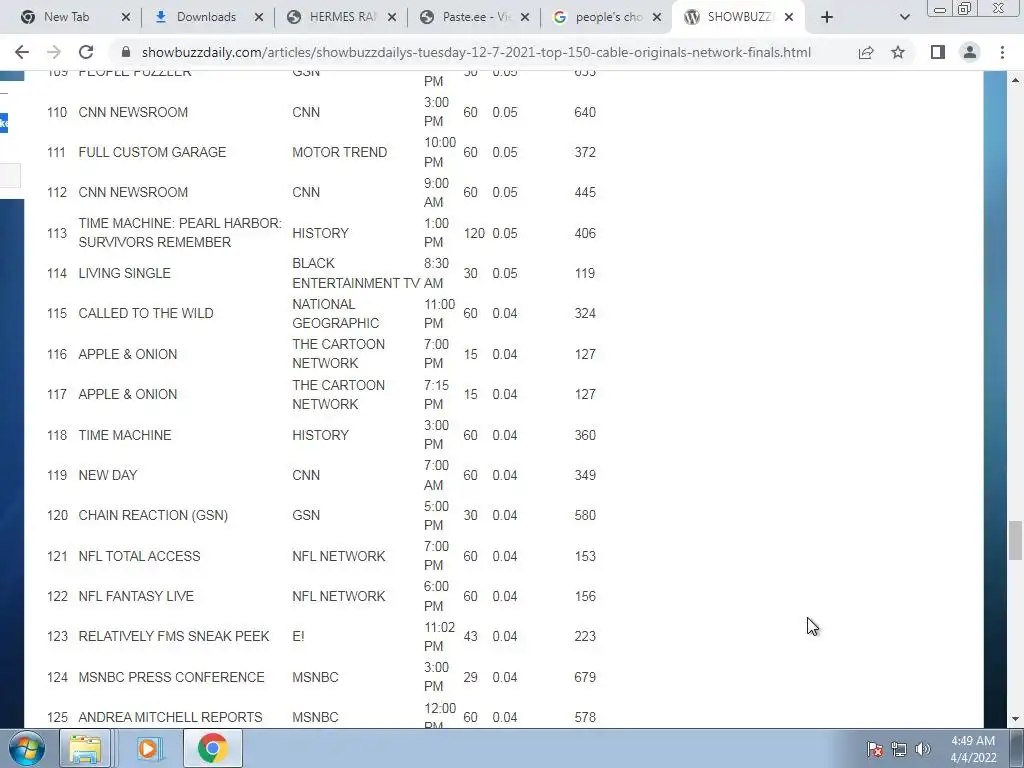
Task: Open the taskbar clock showing 4:49 AM
Action: [972, 749]
